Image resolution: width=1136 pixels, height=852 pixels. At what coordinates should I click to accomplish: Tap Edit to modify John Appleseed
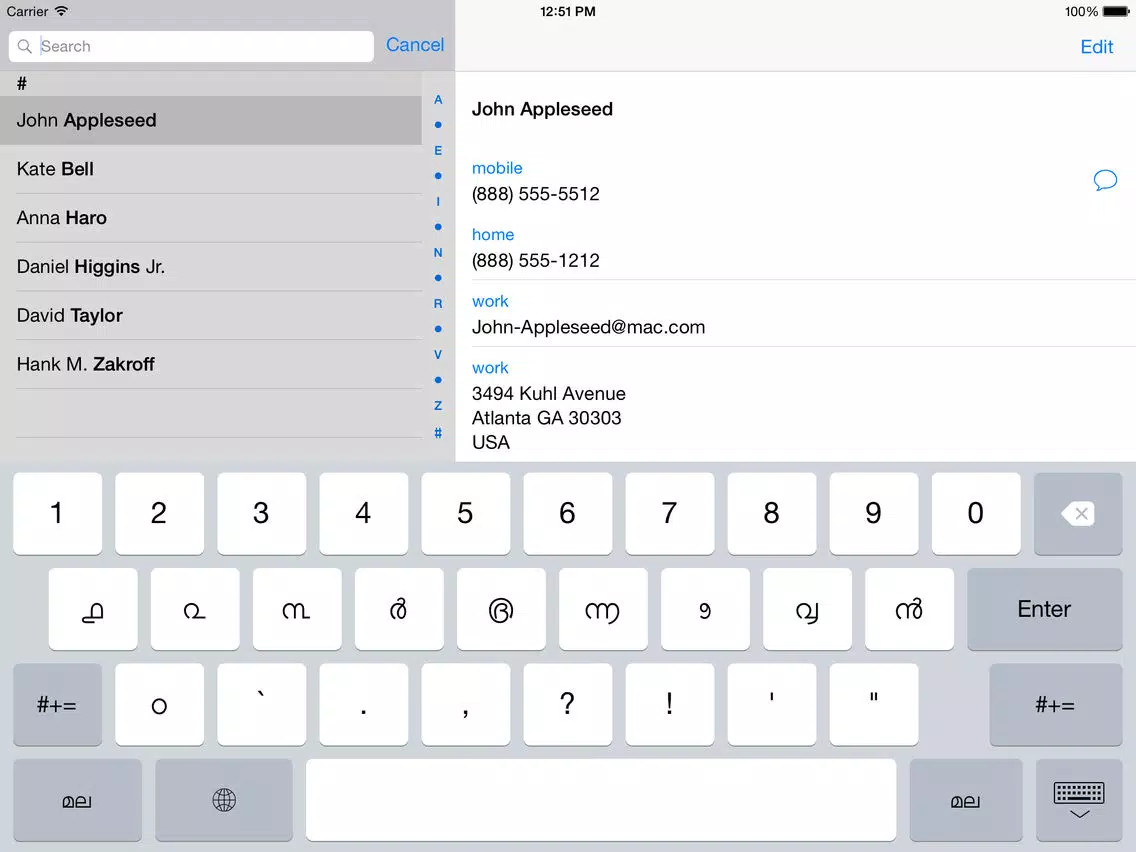tap(1096, 47)
